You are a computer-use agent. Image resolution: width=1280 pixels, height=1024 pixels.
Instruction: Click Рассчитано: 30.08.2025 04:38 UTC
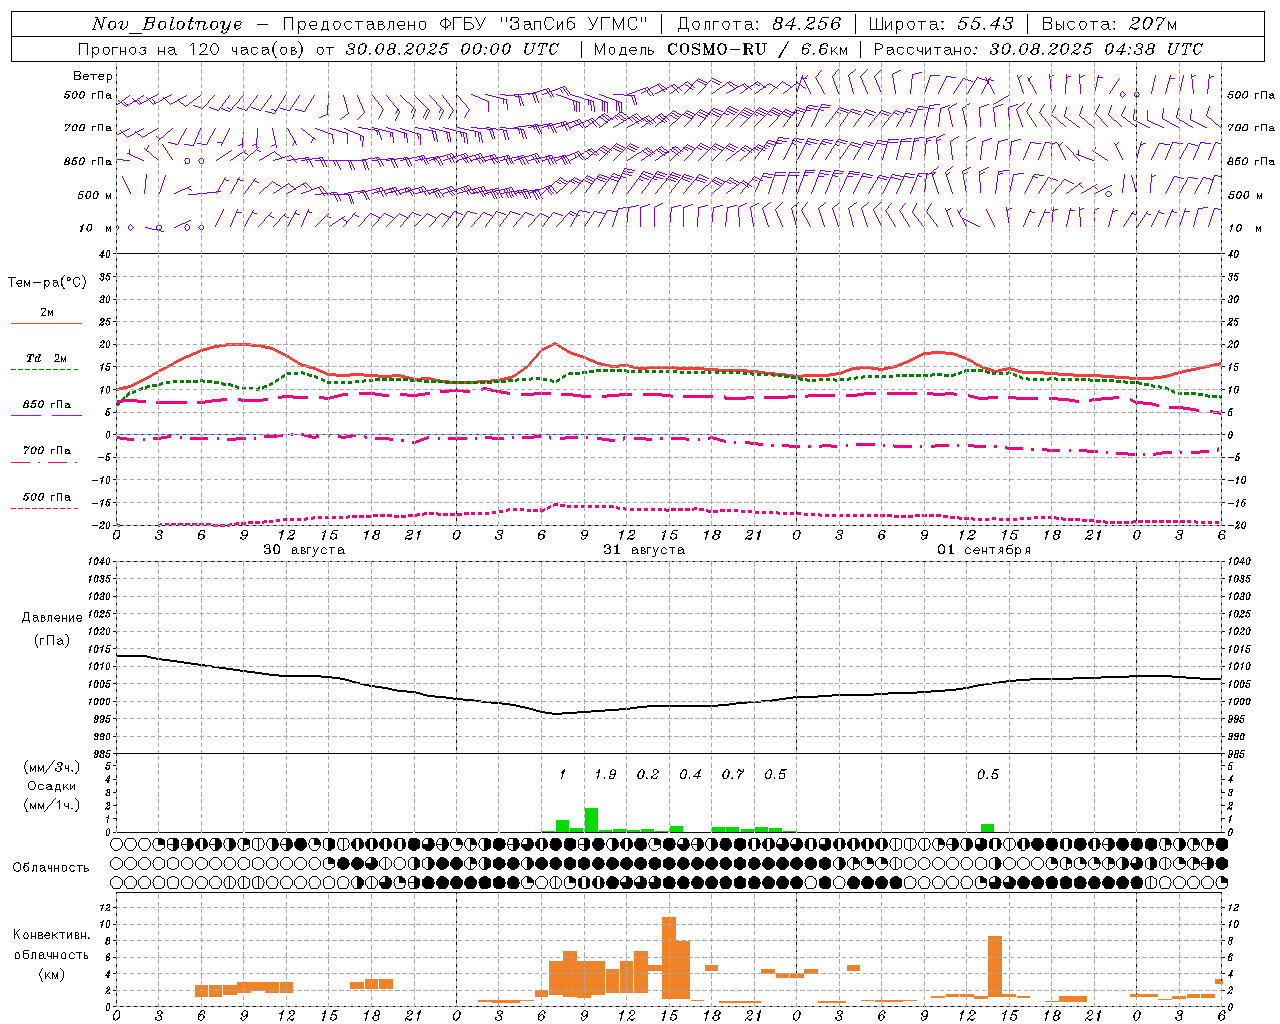tap(1038, 49)
